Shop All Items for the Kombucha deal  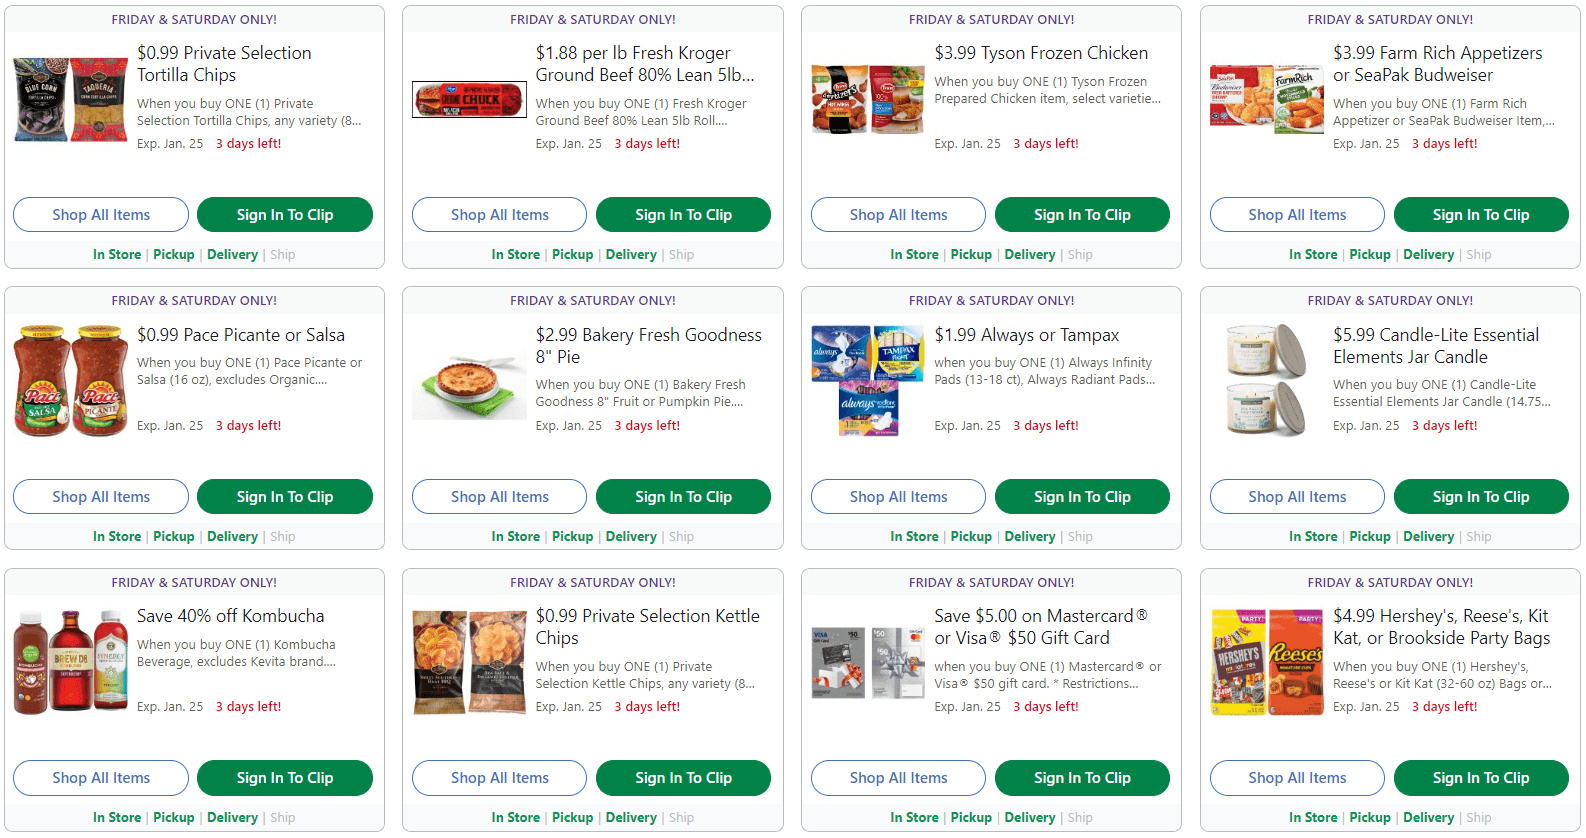100,777
